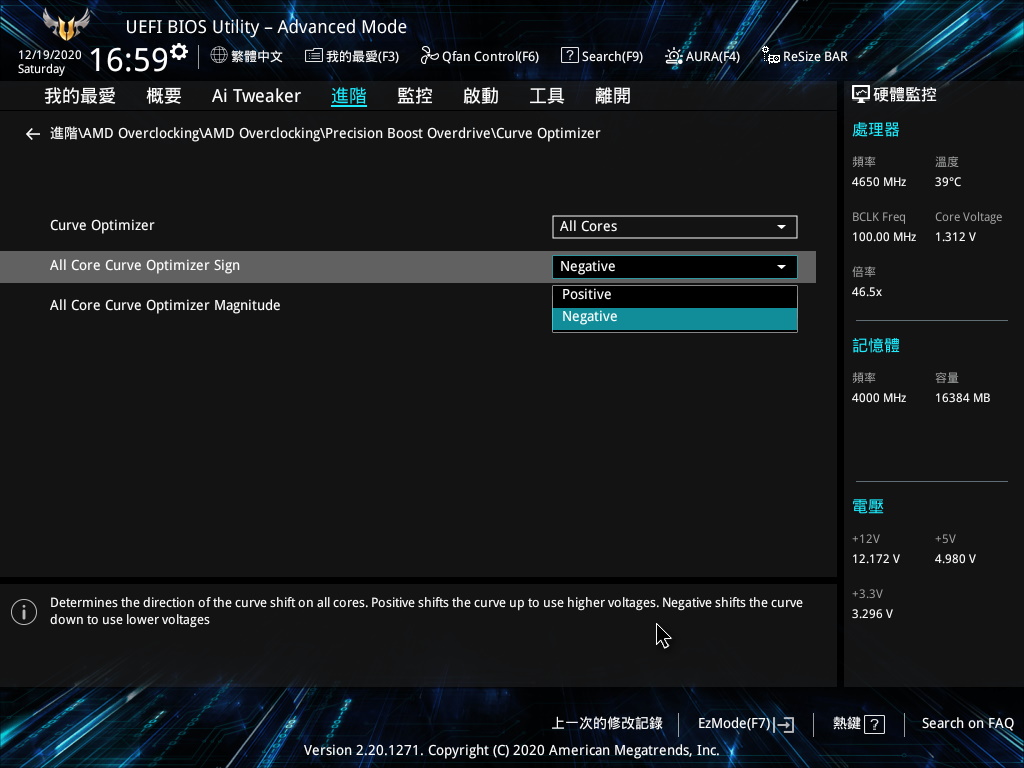
Task: Click the 39°C temperature value
Action: tap(948, 182)
